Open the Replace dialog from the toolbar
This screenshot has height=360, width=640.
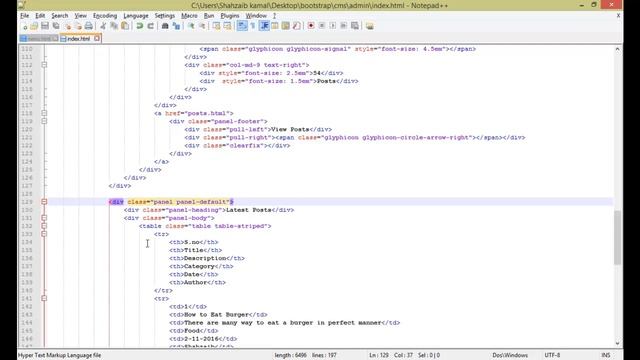pyautogui.click(x=176, y=26)
